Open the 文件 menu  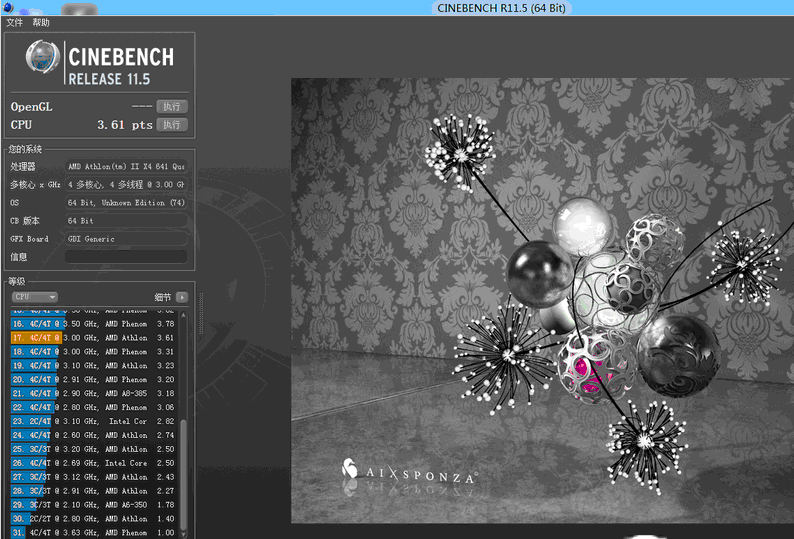15,22
